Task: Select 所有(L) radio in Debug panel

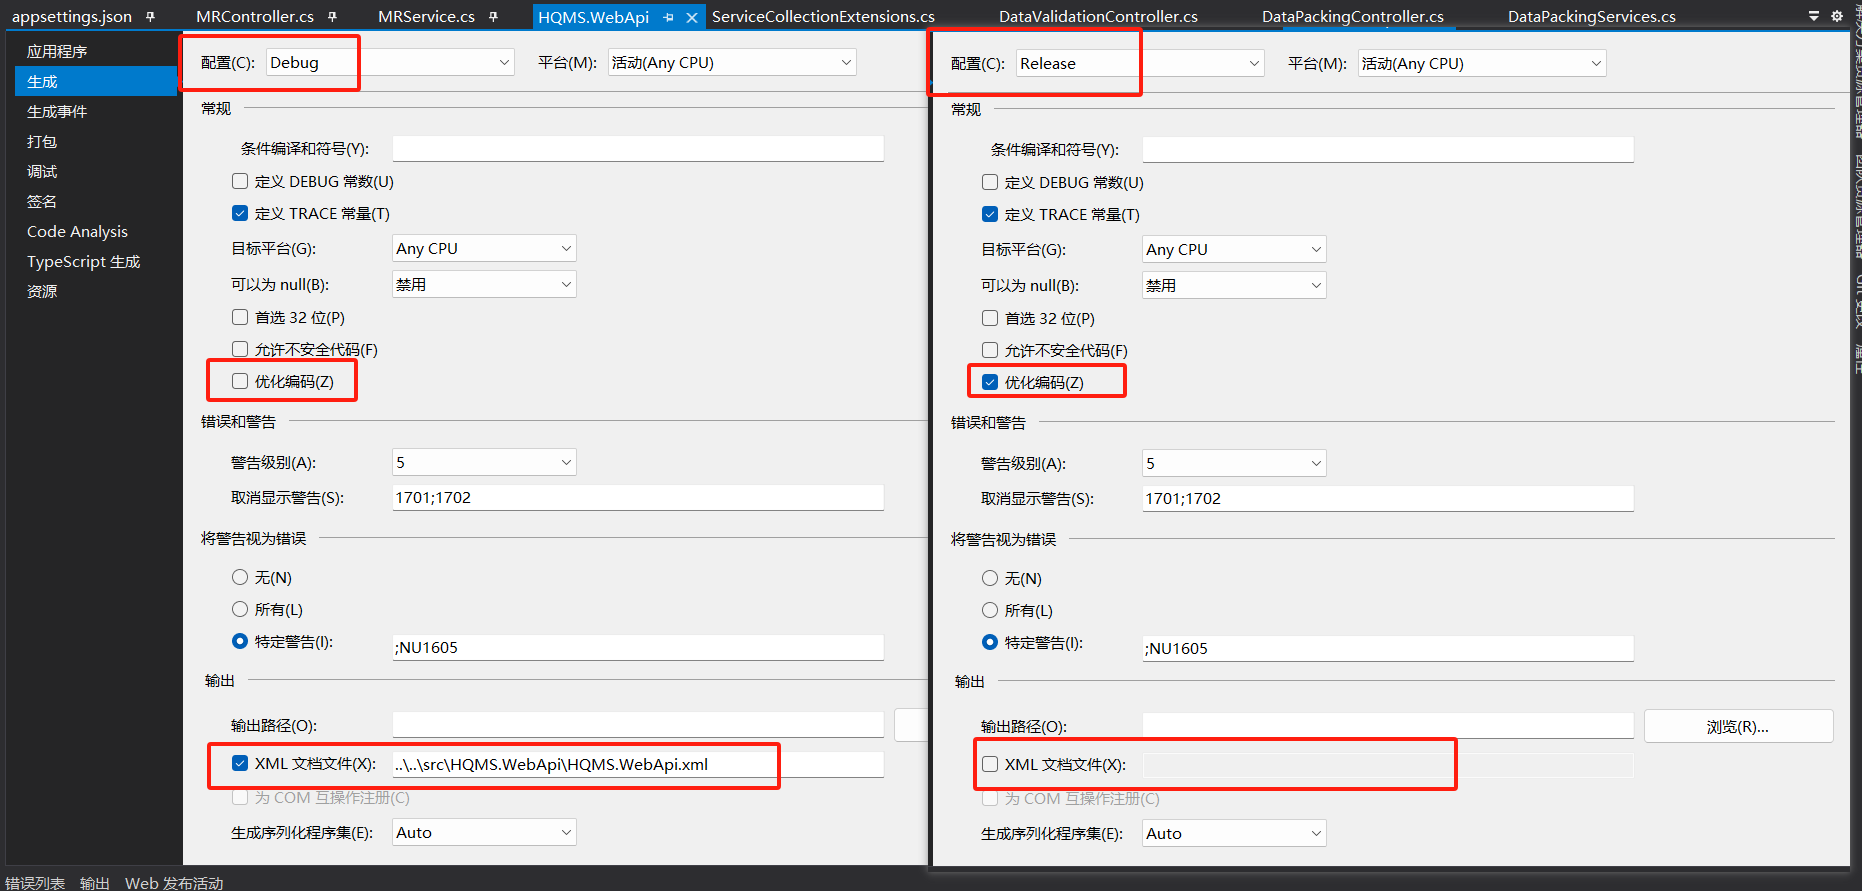Action: pos(240,609)
